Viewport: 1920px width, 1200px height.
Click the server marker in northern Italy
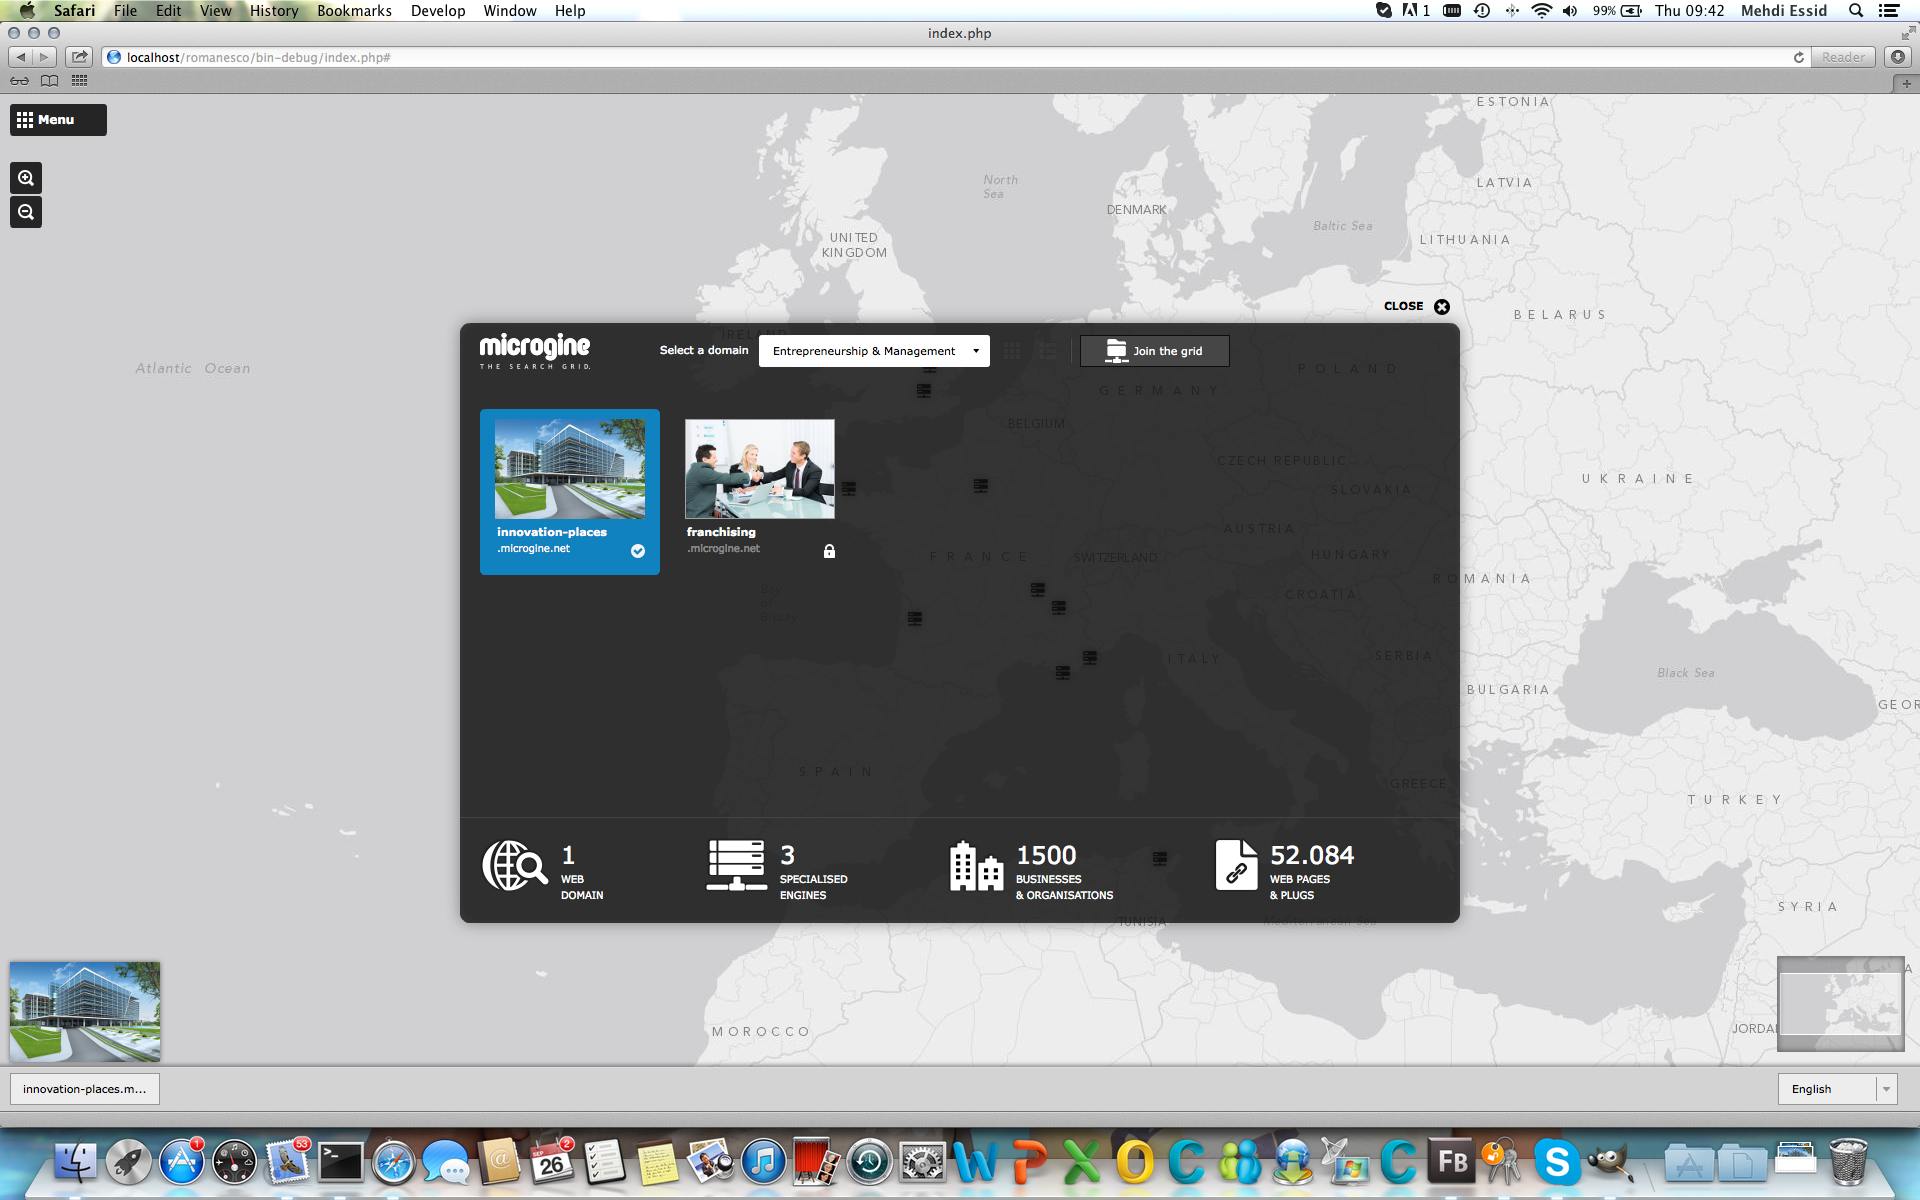(1090, 658)
